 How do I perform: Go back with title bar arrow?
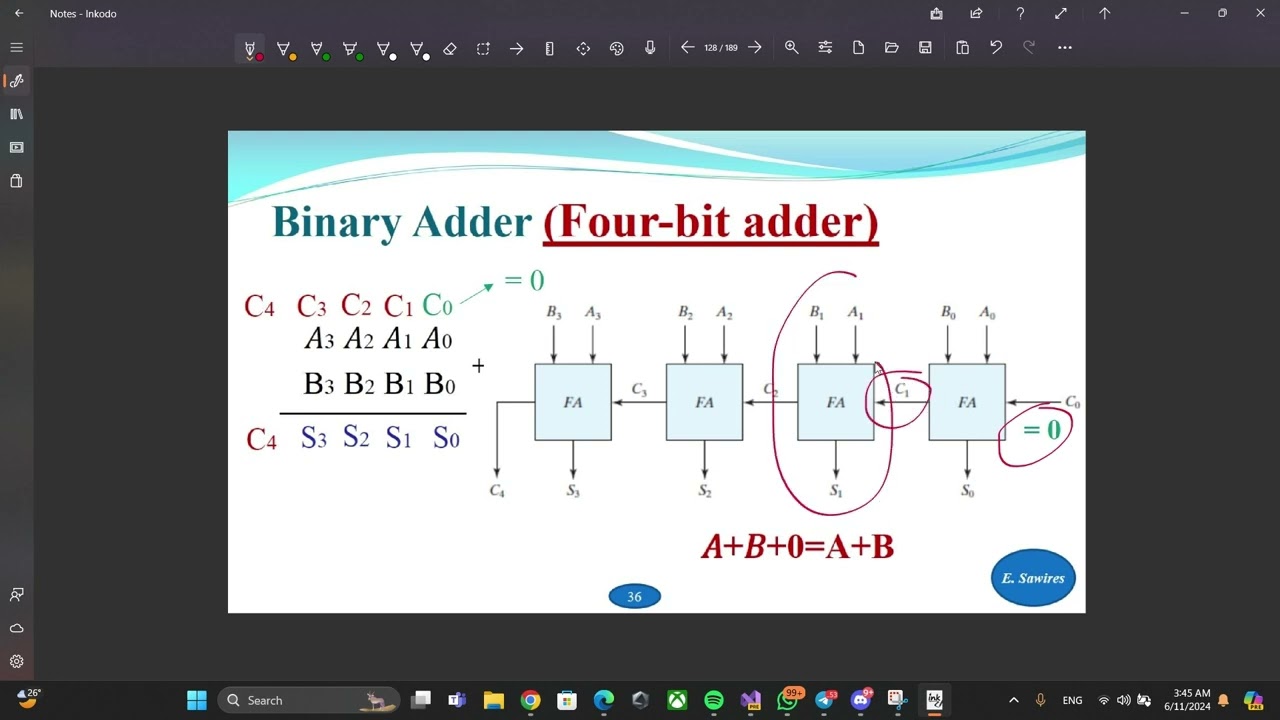click(18, 13)
